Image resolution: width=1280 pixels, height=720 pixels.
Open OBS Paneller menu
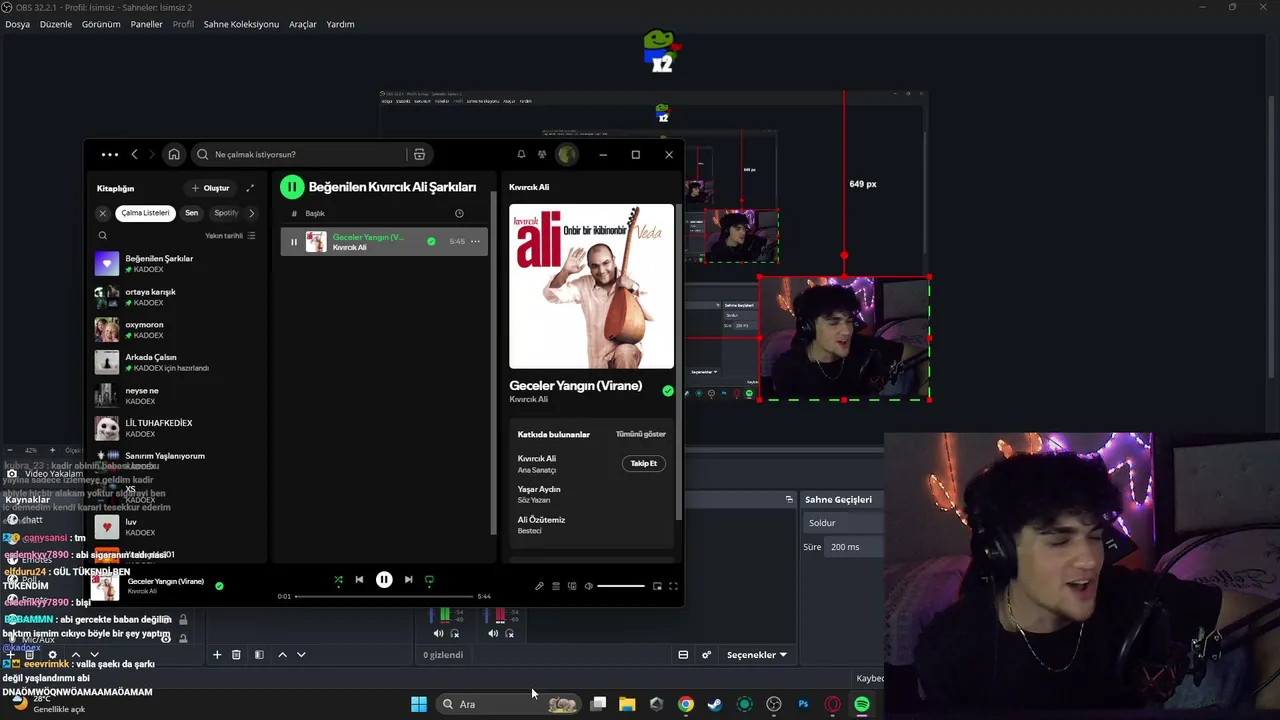[x=146, y=24]
